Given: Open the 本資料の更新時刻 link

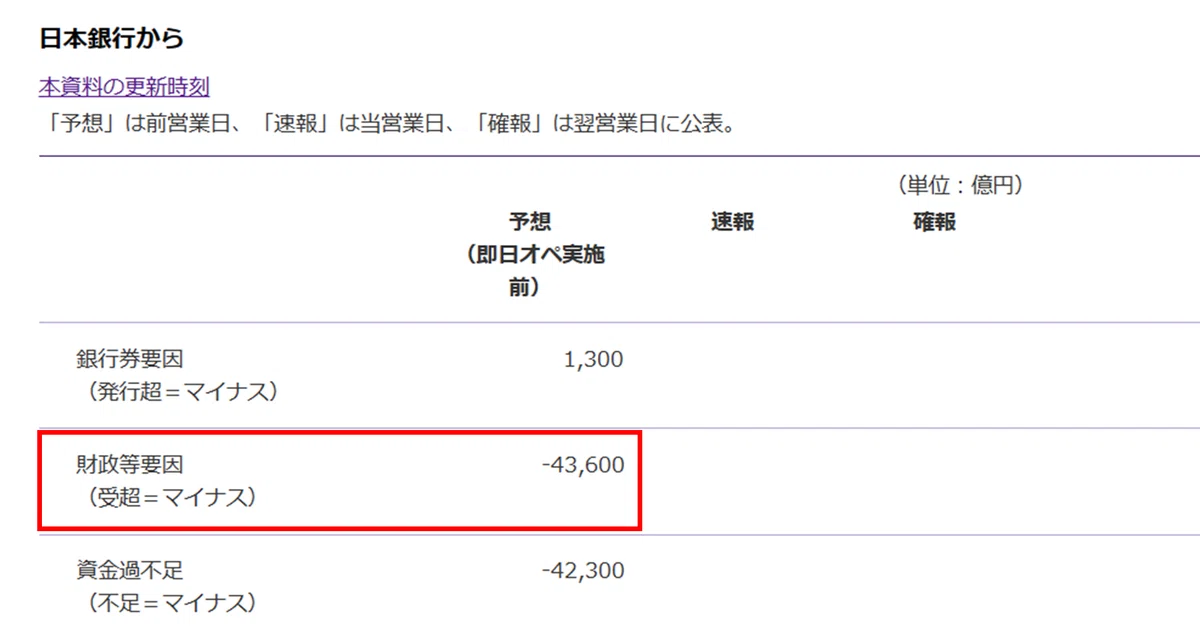Looking at the screenshot, I should [x=124, y=87].
